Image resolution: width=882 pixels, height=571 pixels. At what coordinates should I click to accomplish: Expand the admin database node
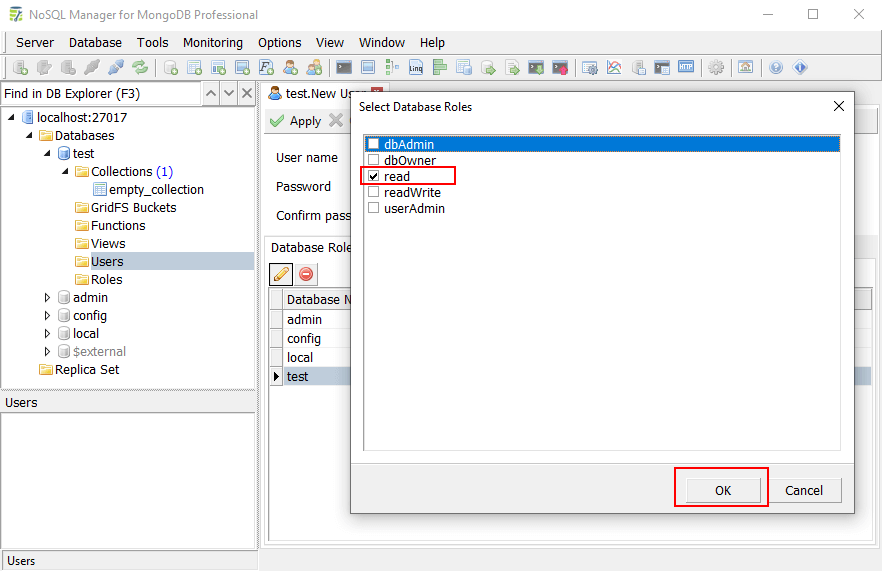click(x=47, y=298)
